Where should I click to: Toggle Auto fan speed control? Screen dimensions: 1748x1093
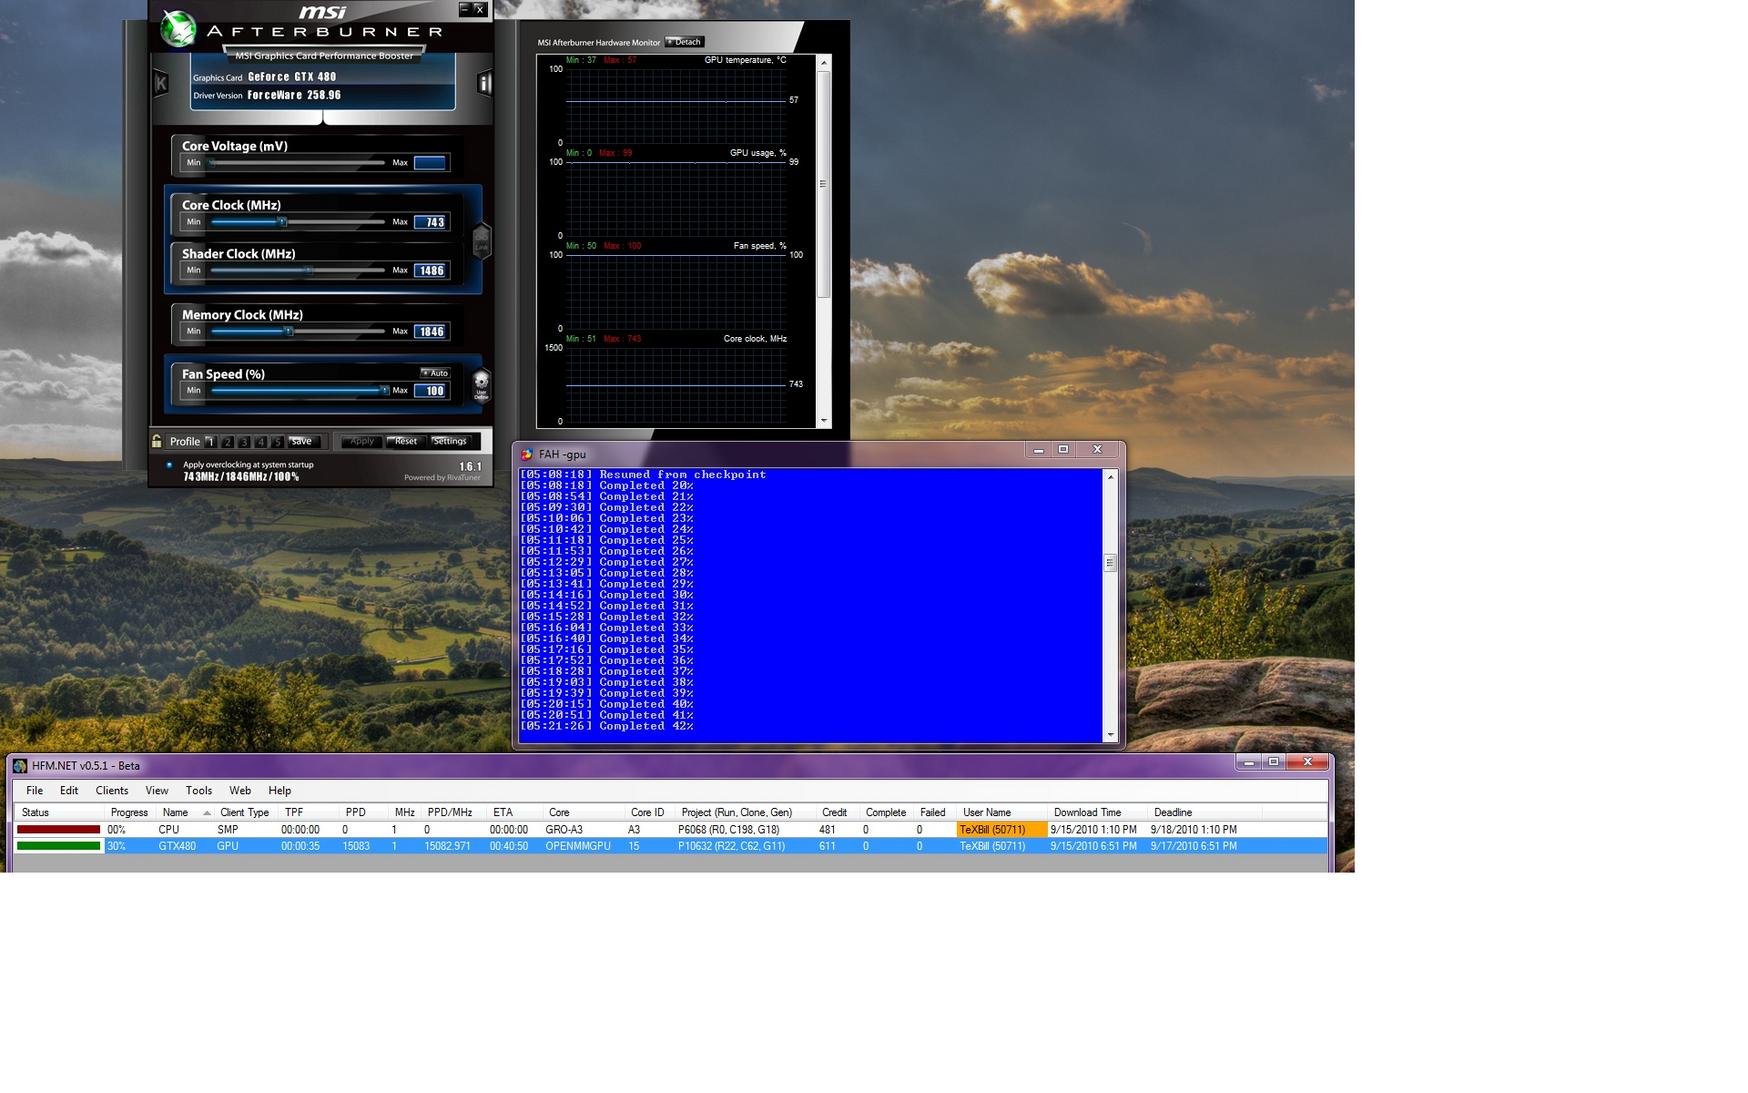[x=435, y=373]
